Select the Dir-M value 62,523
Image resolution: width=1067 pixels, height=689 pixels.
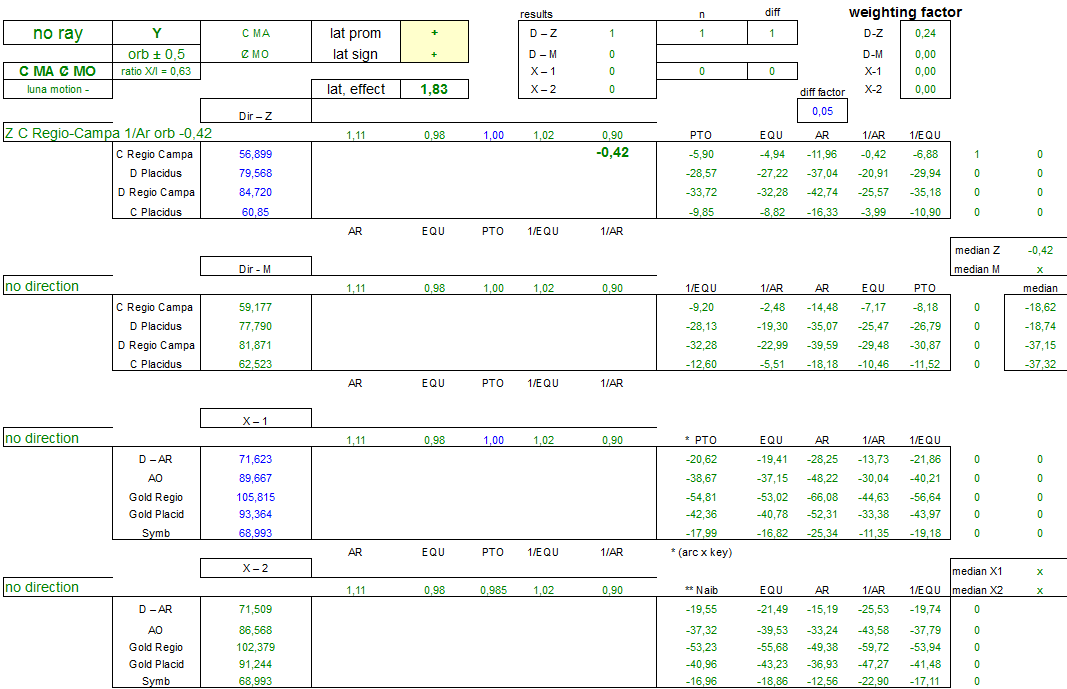255,365
